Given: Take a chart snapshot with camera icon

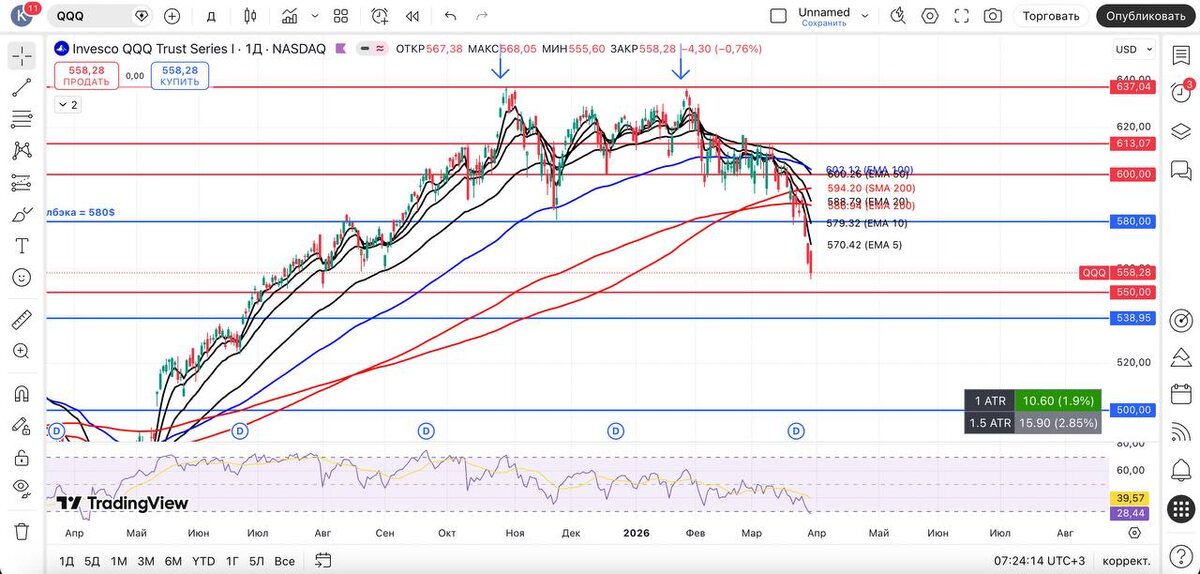Looking at the screenshot, I should [x=992, y=16].
